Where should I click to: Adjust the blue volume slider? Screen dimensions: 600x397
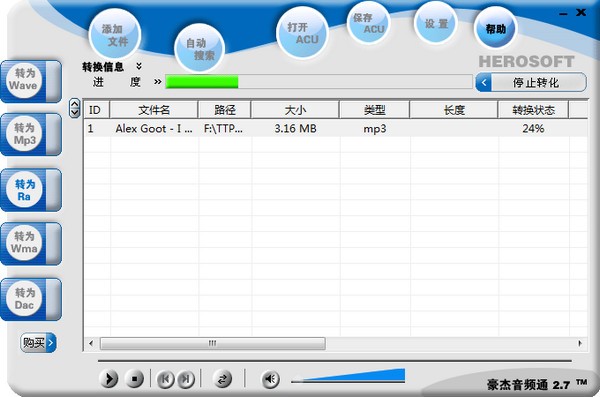tap(348, 376)
